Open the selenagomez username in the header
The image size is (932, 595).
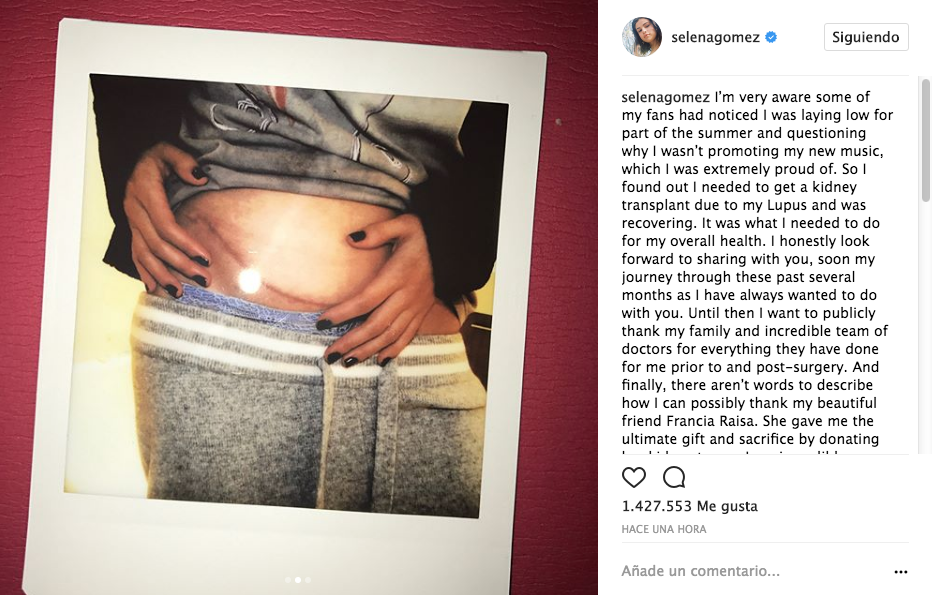[x=715, y=37]
